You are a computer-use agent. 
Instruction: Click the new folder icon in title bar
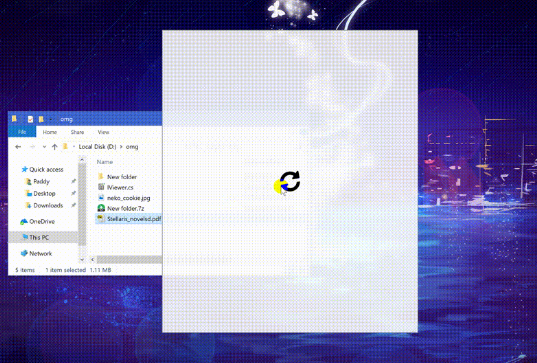click(x=41, y=119)
